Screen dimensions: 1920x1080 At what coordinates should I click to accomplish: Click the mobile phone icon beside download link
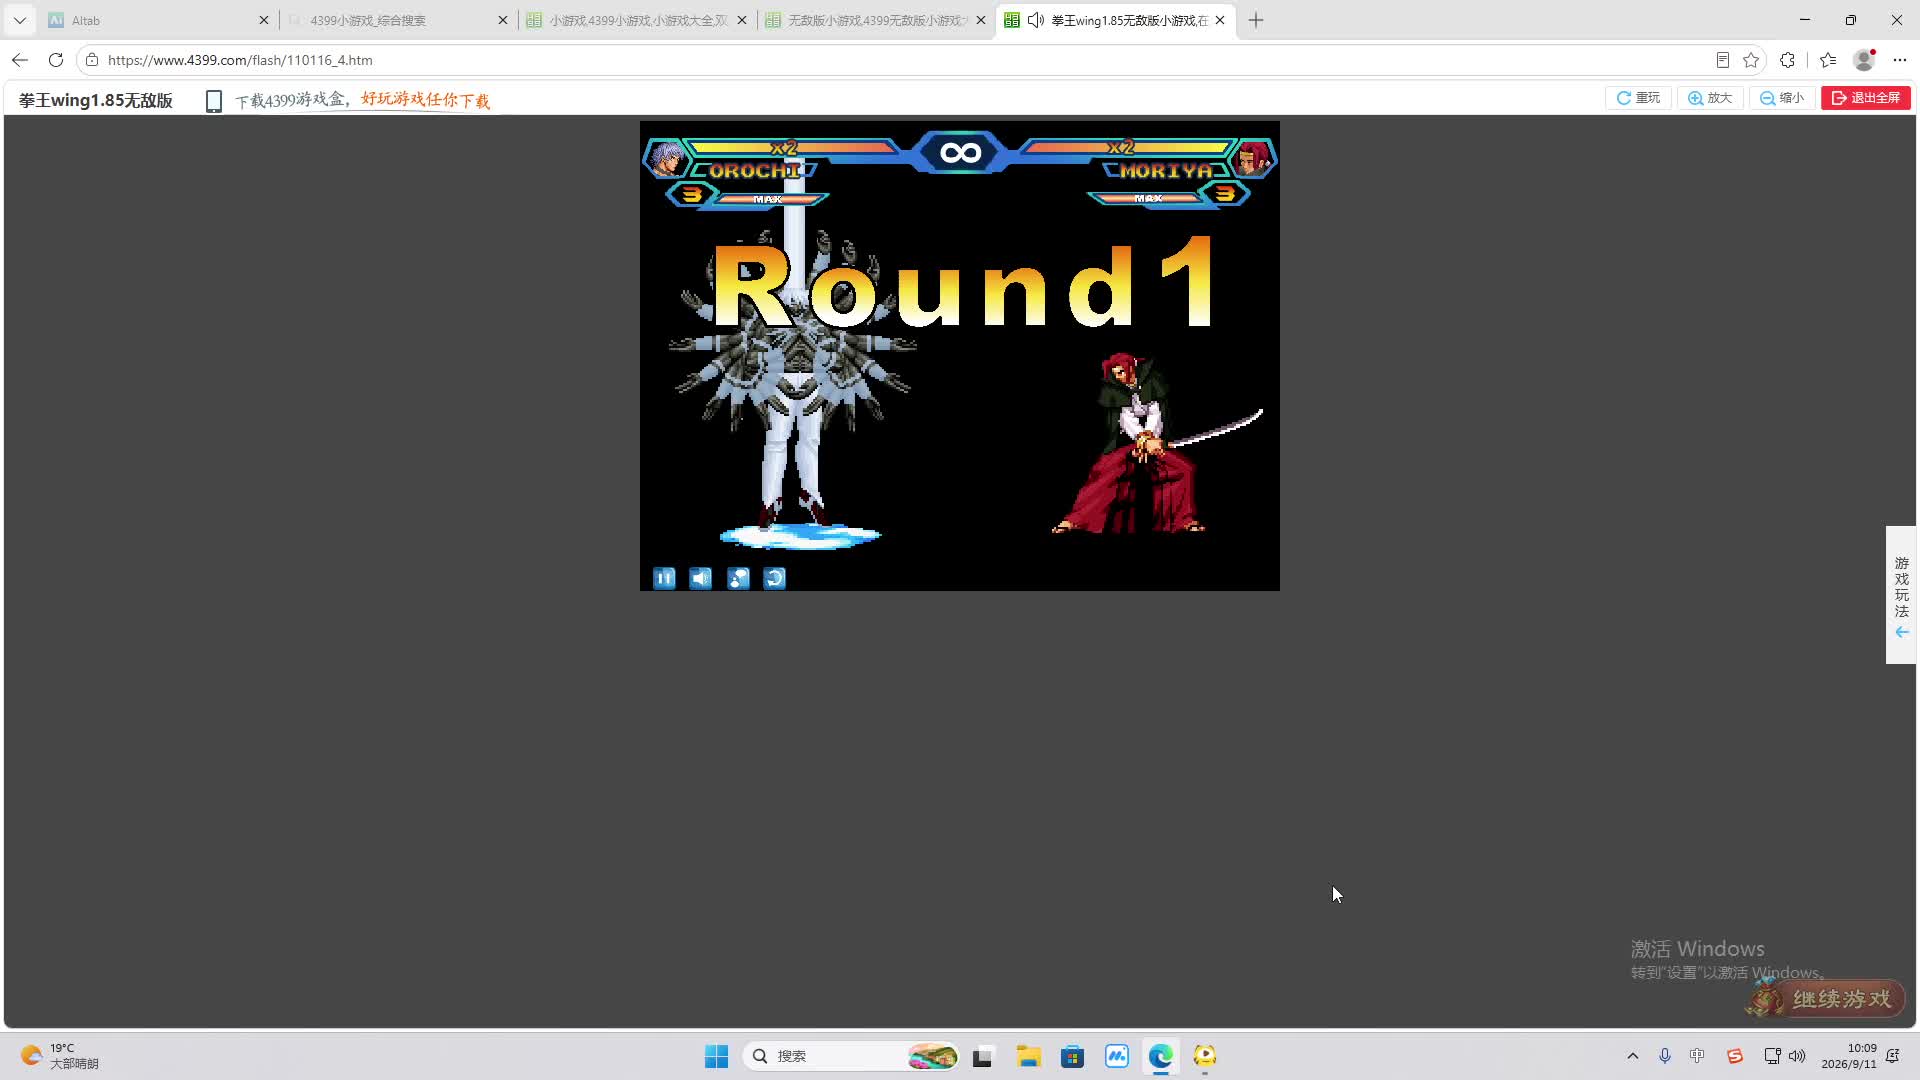point(213,101)
